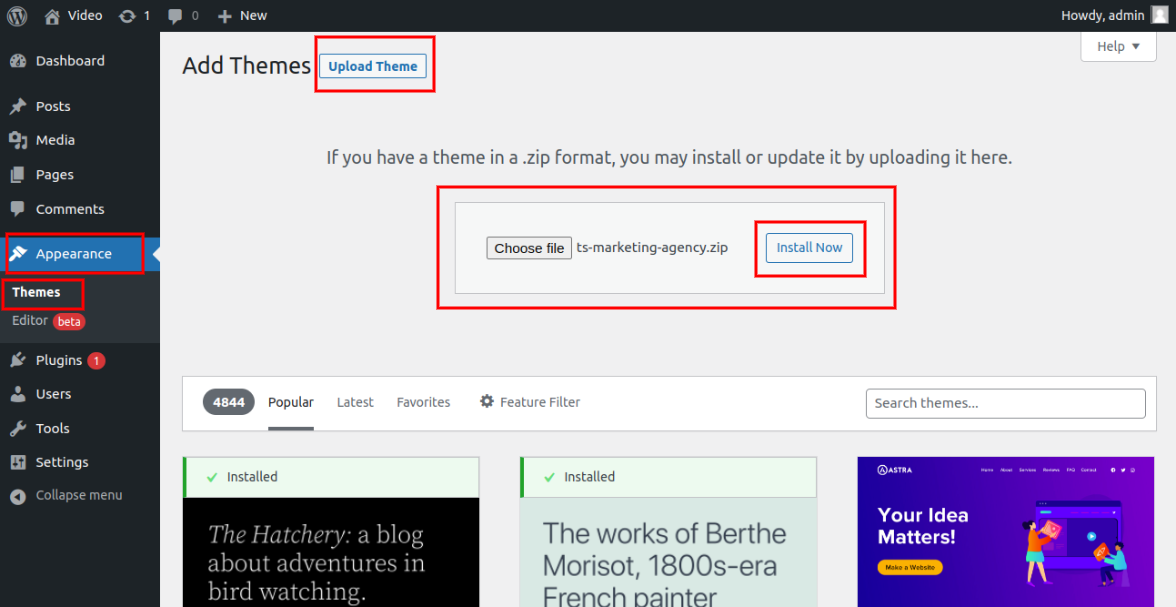Go to the Media library menu
The width and height of the screenshot is (1176, 607).
point(55,140)
